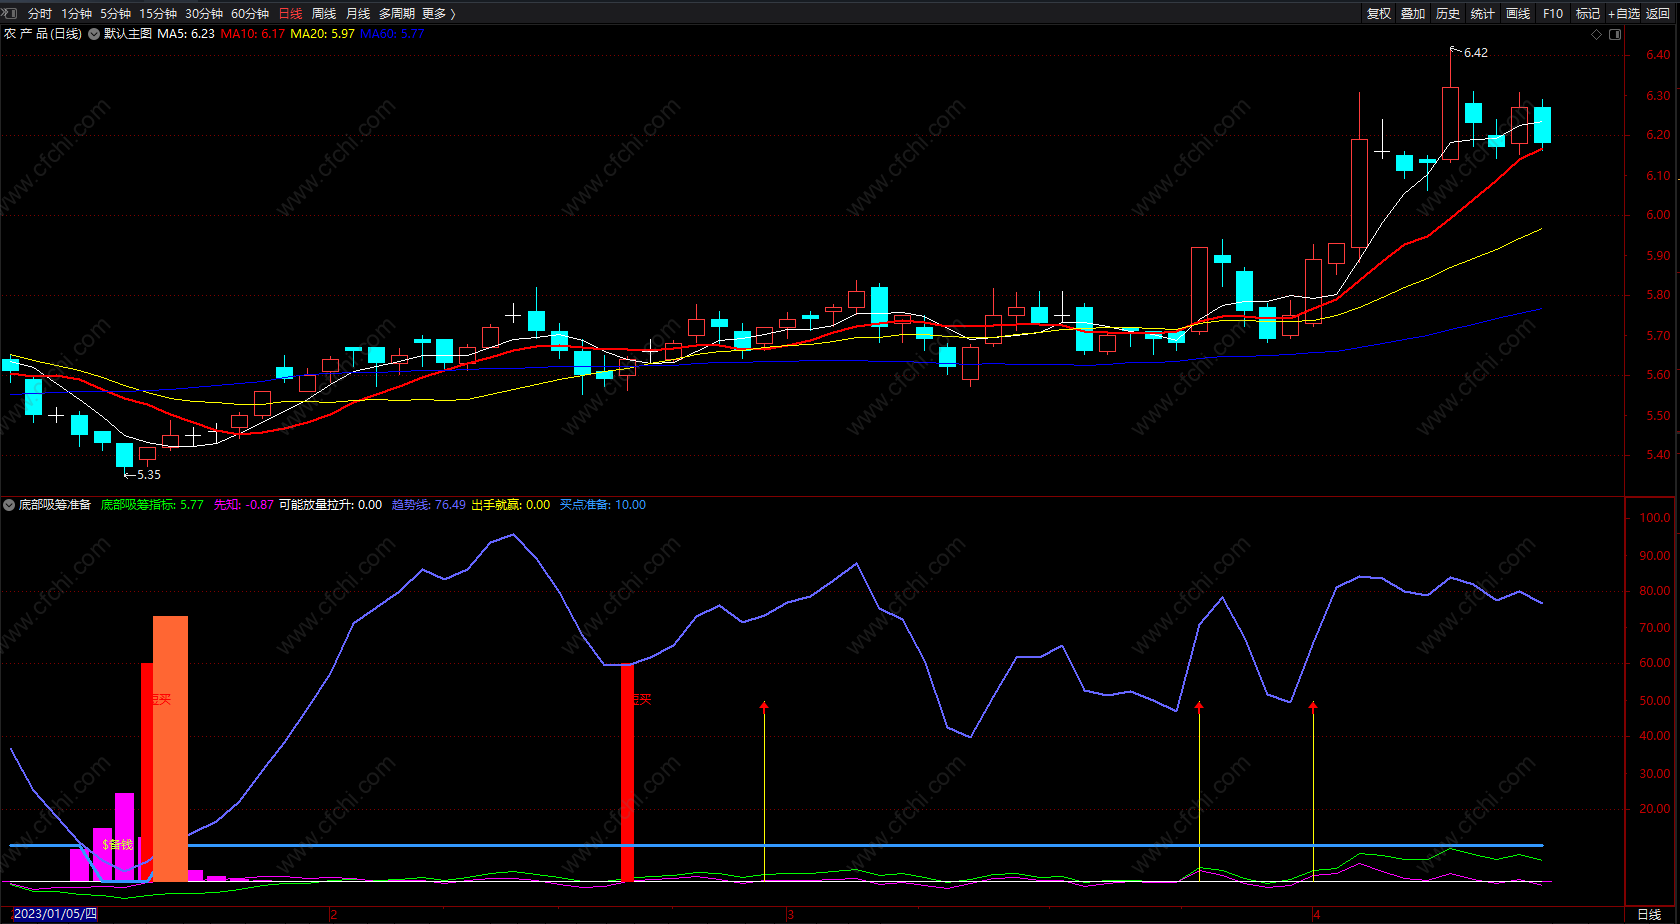Viewport: 1680px width, 924px height.
Task: Click the 历史 history button
Action: pyautogui.click(x=1448, y=13)
